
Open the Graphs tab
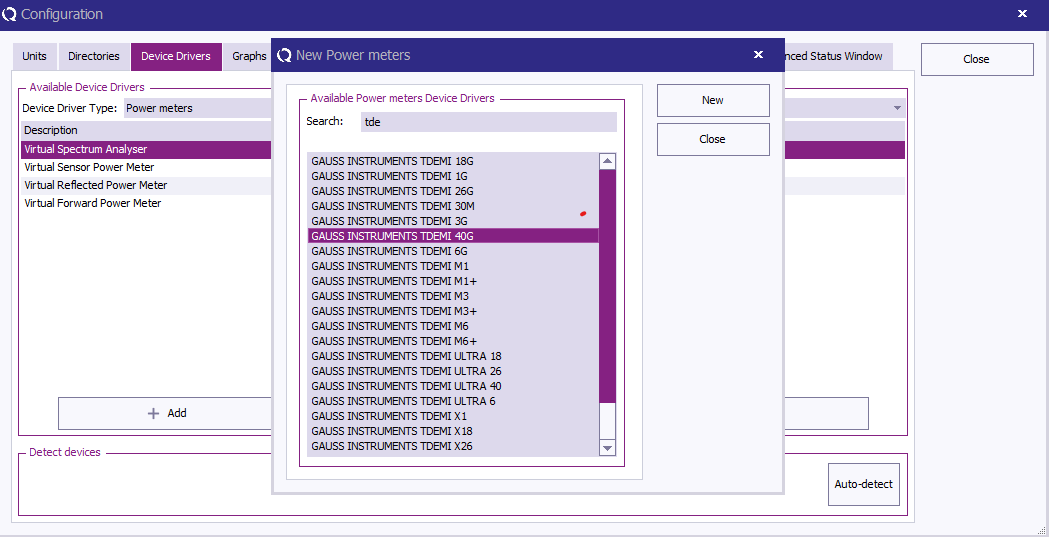tap(249, 57)
